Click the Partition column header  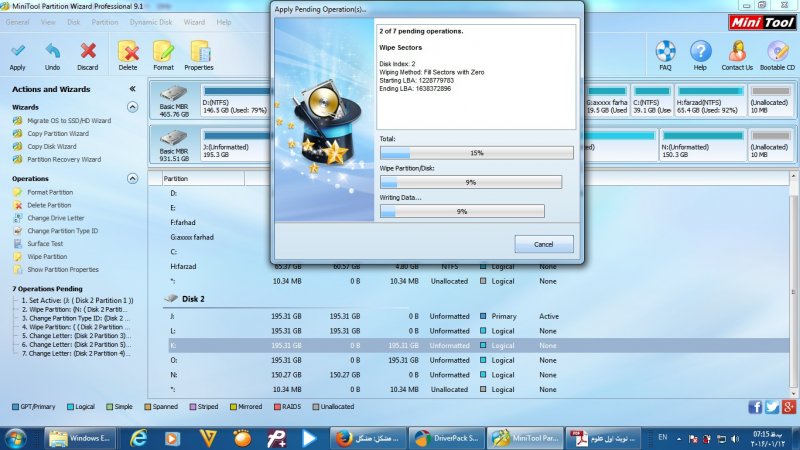203,179
